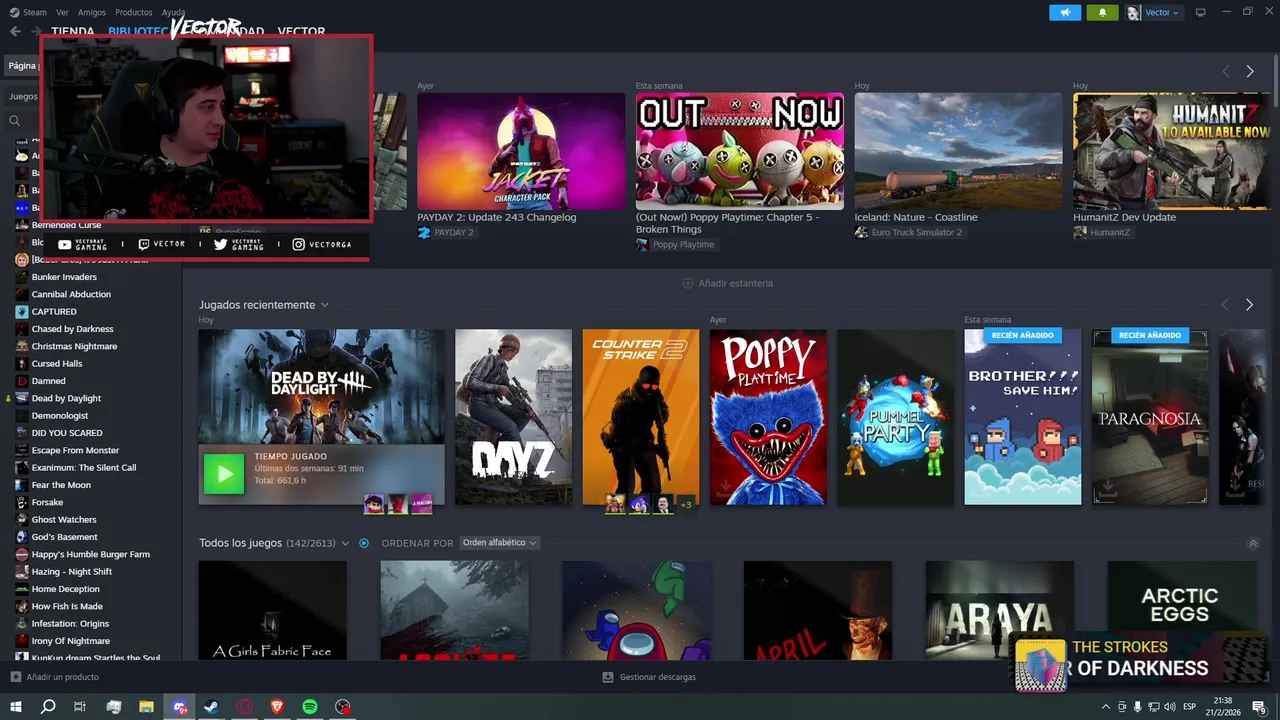Image resolution: width=1280 pixels, height=720 pixels.
Task: Open the Brother!!! Save Him! cover
Action: [x=1022, y=417]
